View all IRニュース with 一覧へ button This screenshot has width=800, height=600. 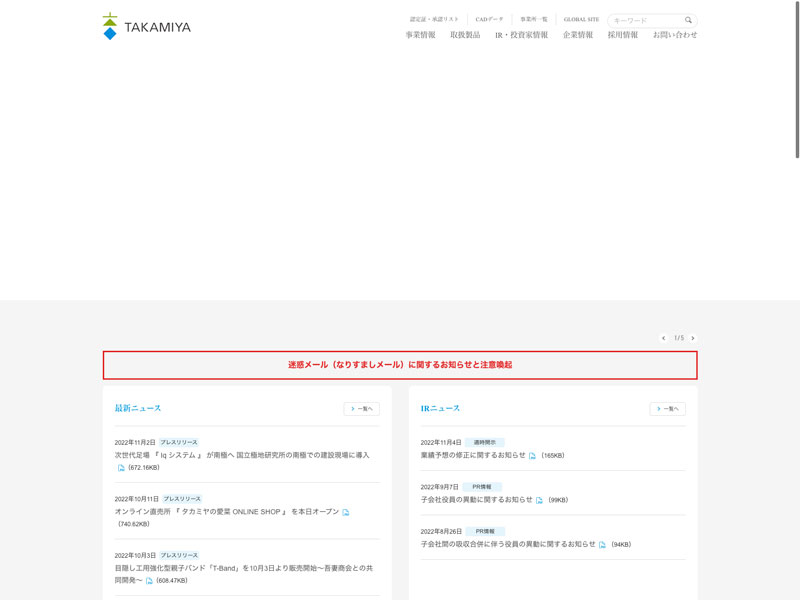tap(667, 409)
